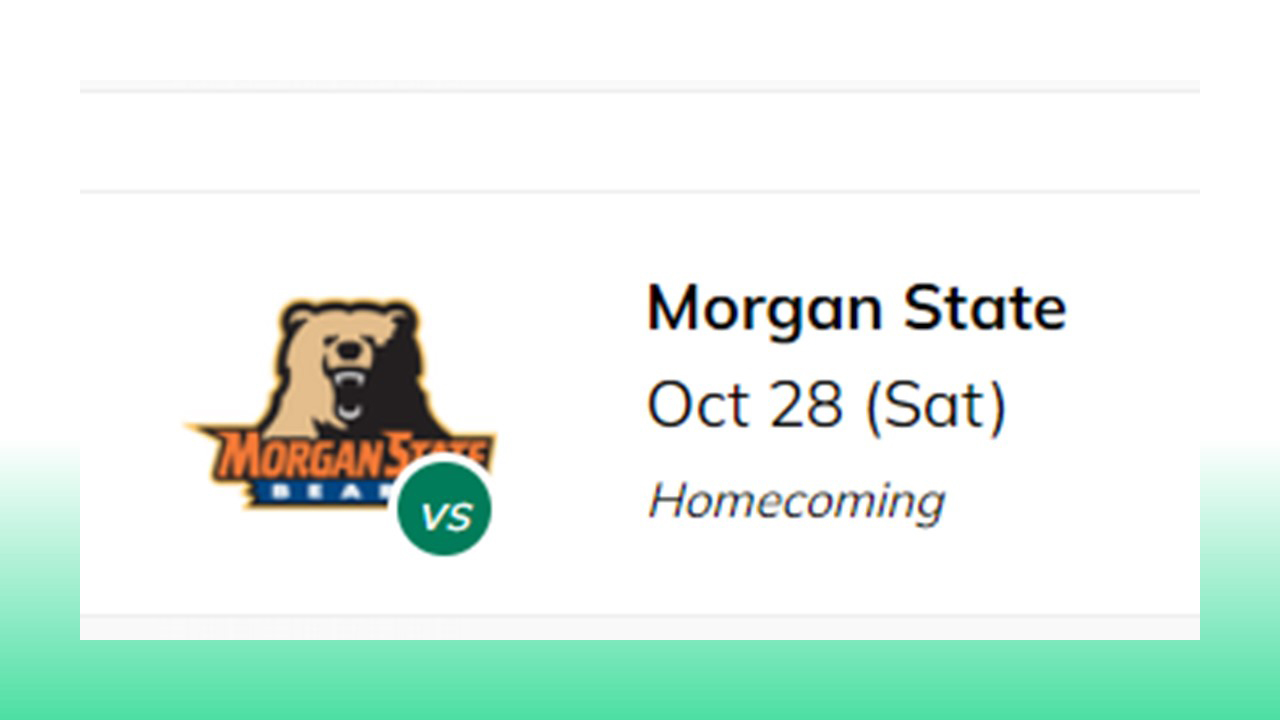Click the bear's open mouth in logo
This screenshot has width=1280, height=720.
(348, 392)
